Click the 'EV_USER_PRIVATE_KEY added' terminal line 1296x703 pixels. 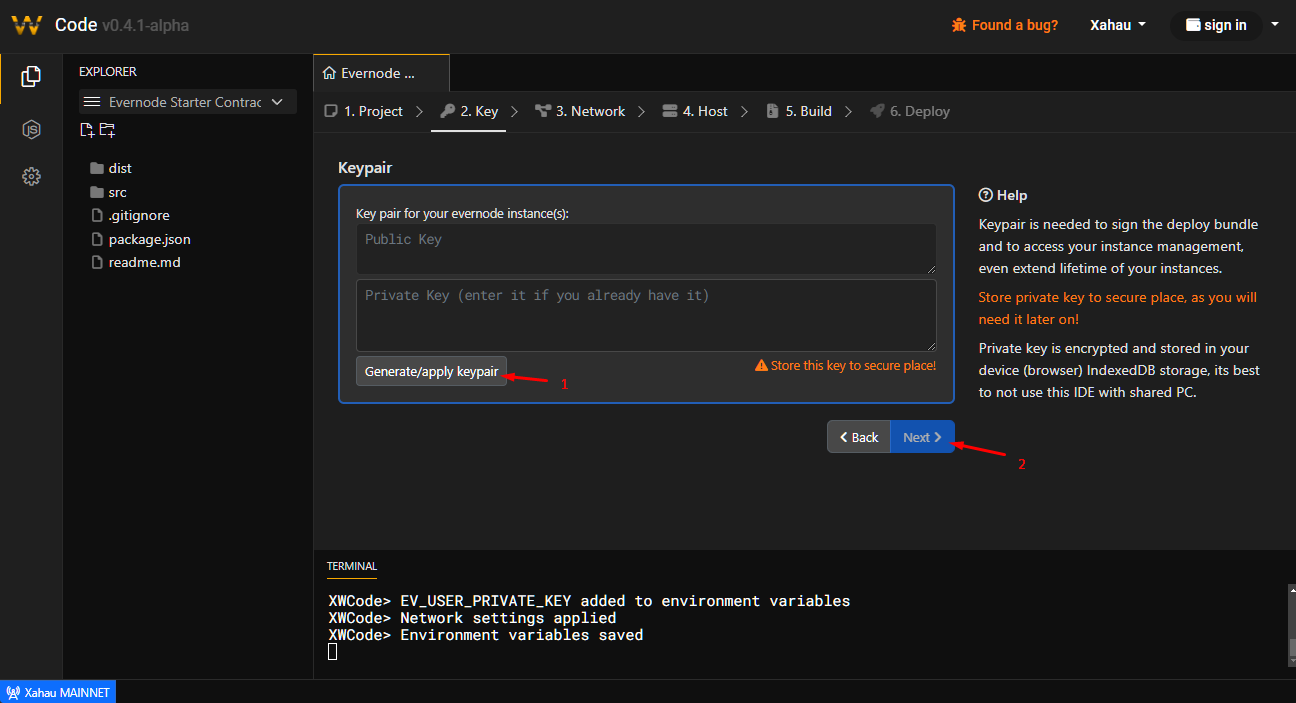pos(589,601)
